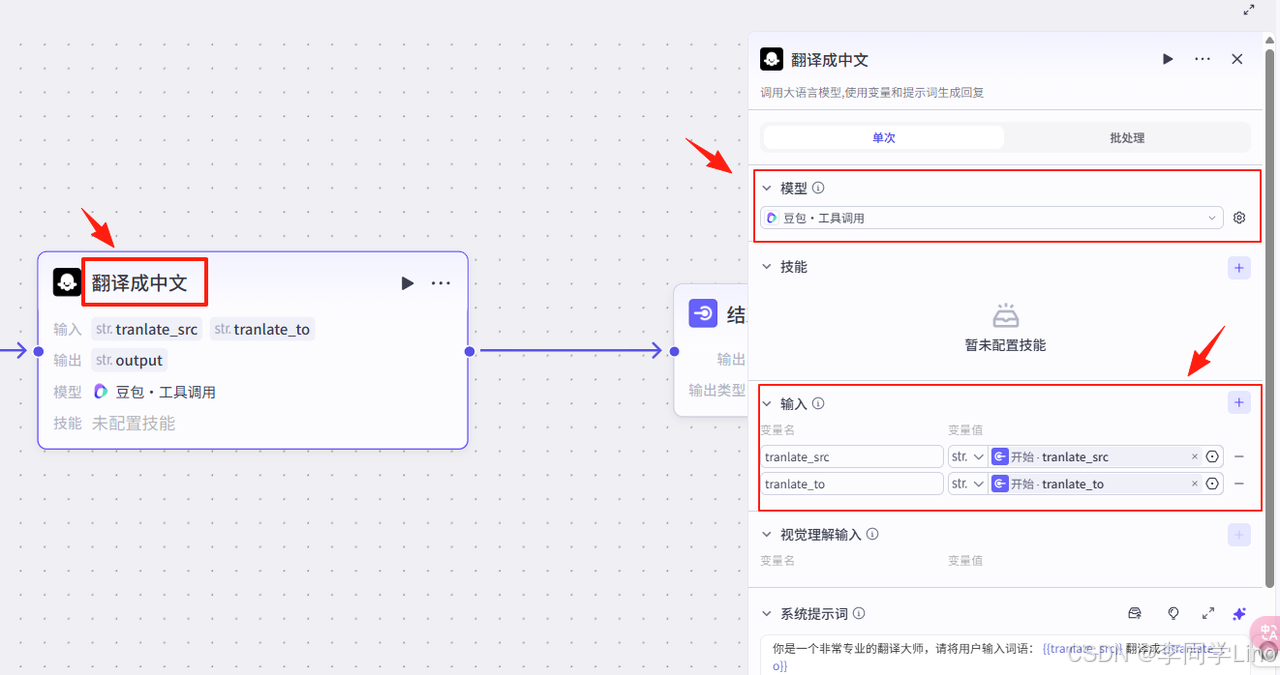Collapse the 模型 section
Viewport: 1280px width, 675px height.
[x=767, y=188]
